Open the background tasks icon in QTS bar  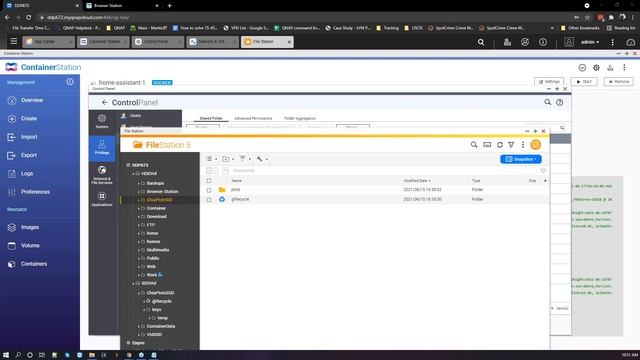point(507,42)
